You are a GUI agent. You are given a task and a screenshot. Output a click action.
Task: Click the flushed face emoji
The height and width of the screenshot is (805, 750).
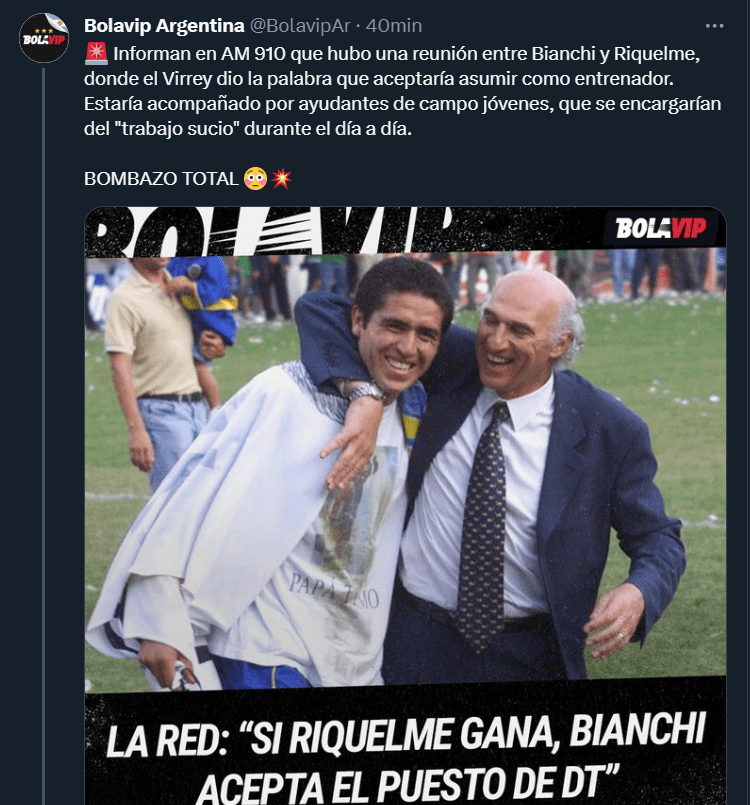pos(256,179)
